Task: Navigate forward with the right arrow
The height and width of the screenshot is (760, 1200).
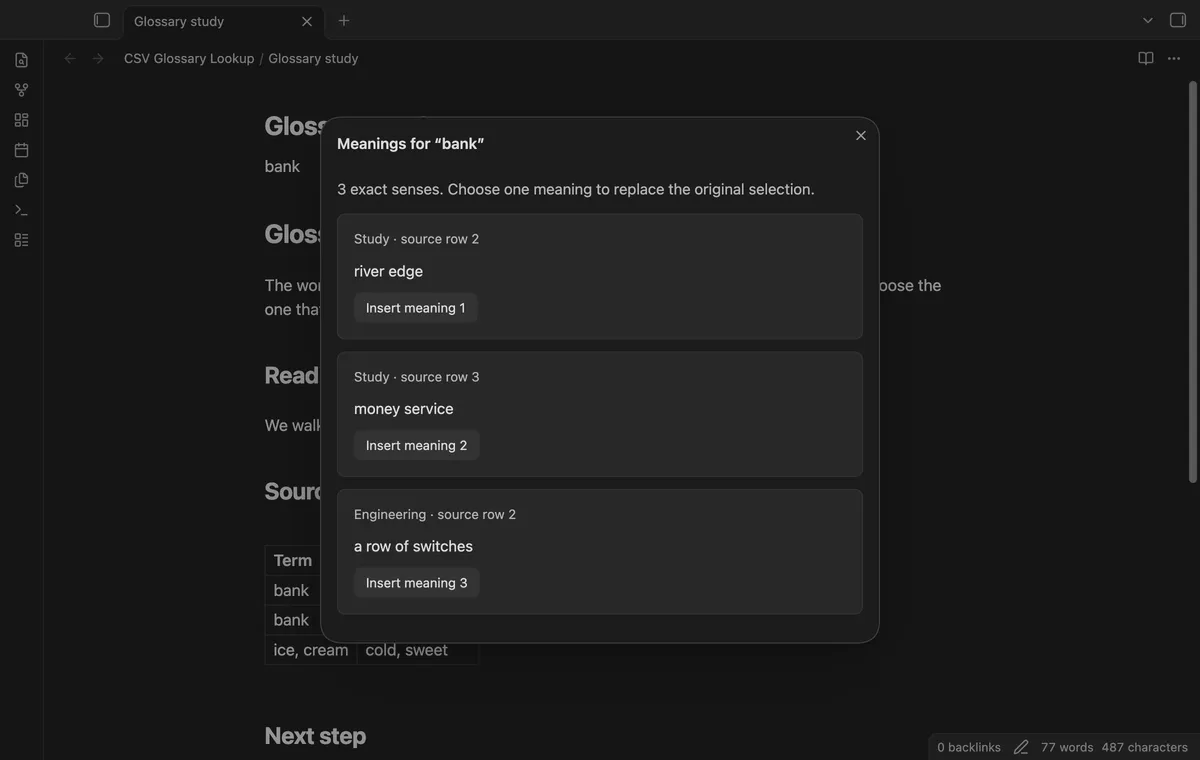Action: click(98, 59)
